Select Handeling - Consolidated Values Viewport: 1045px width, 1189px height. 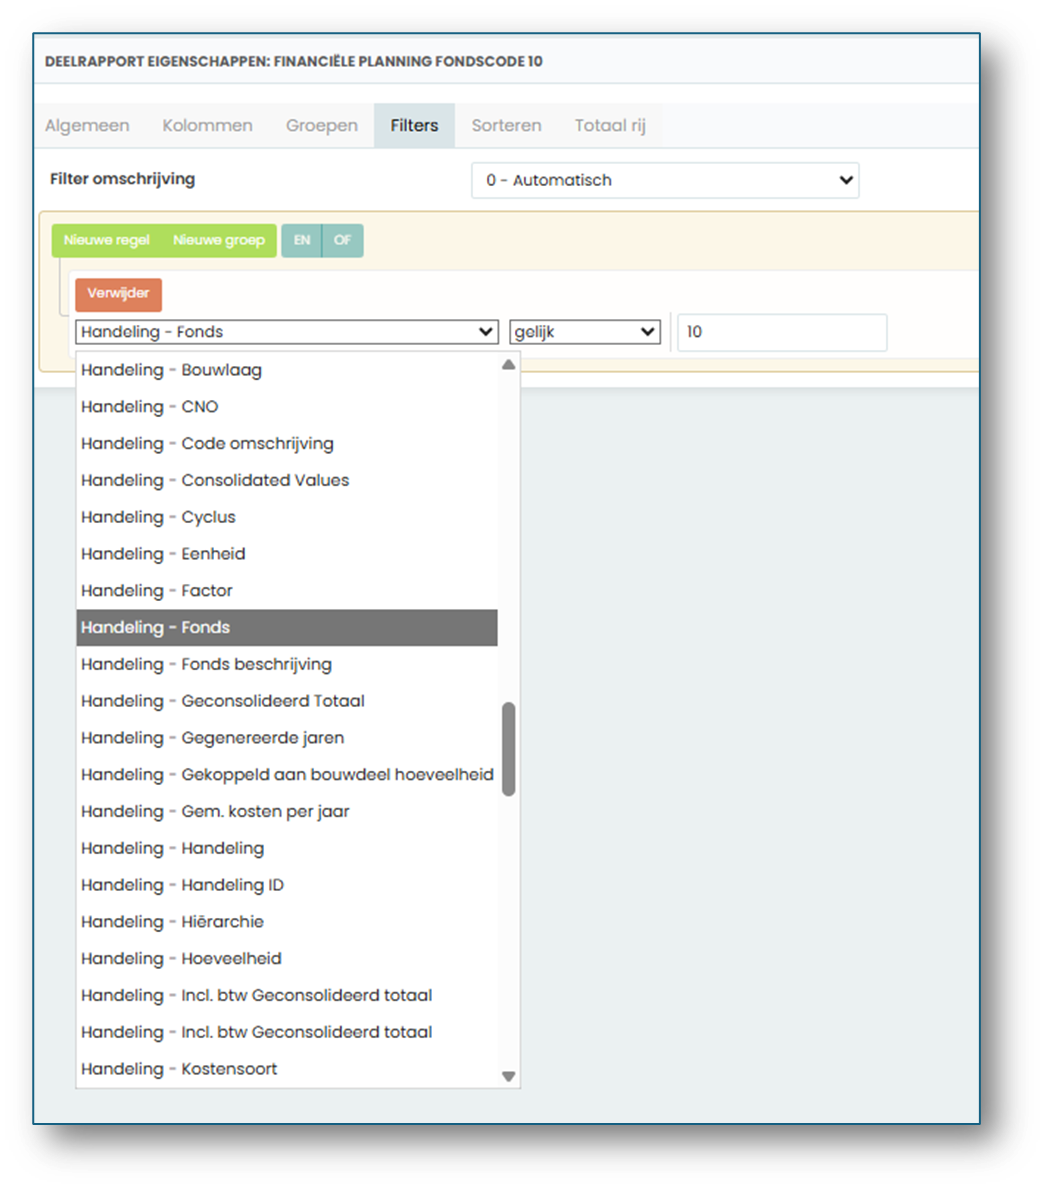(x=287, y=480)
